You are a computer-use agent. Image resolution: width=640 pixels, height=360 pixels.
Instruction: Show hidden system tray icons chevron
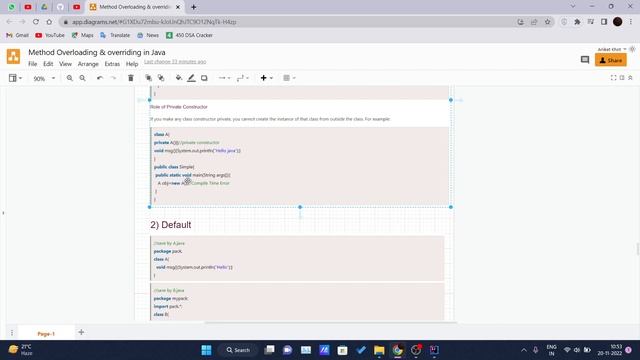click(524, 350)
